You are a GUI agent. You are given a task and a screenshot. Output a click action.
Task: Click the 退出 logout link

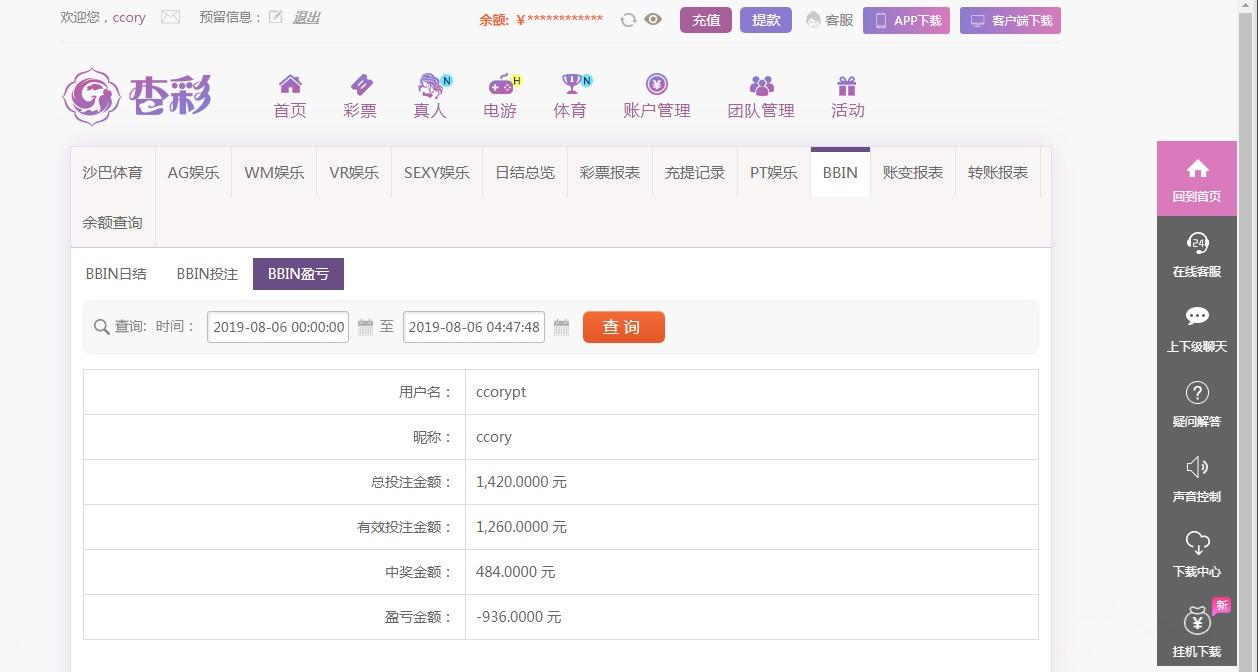[306, 17]
